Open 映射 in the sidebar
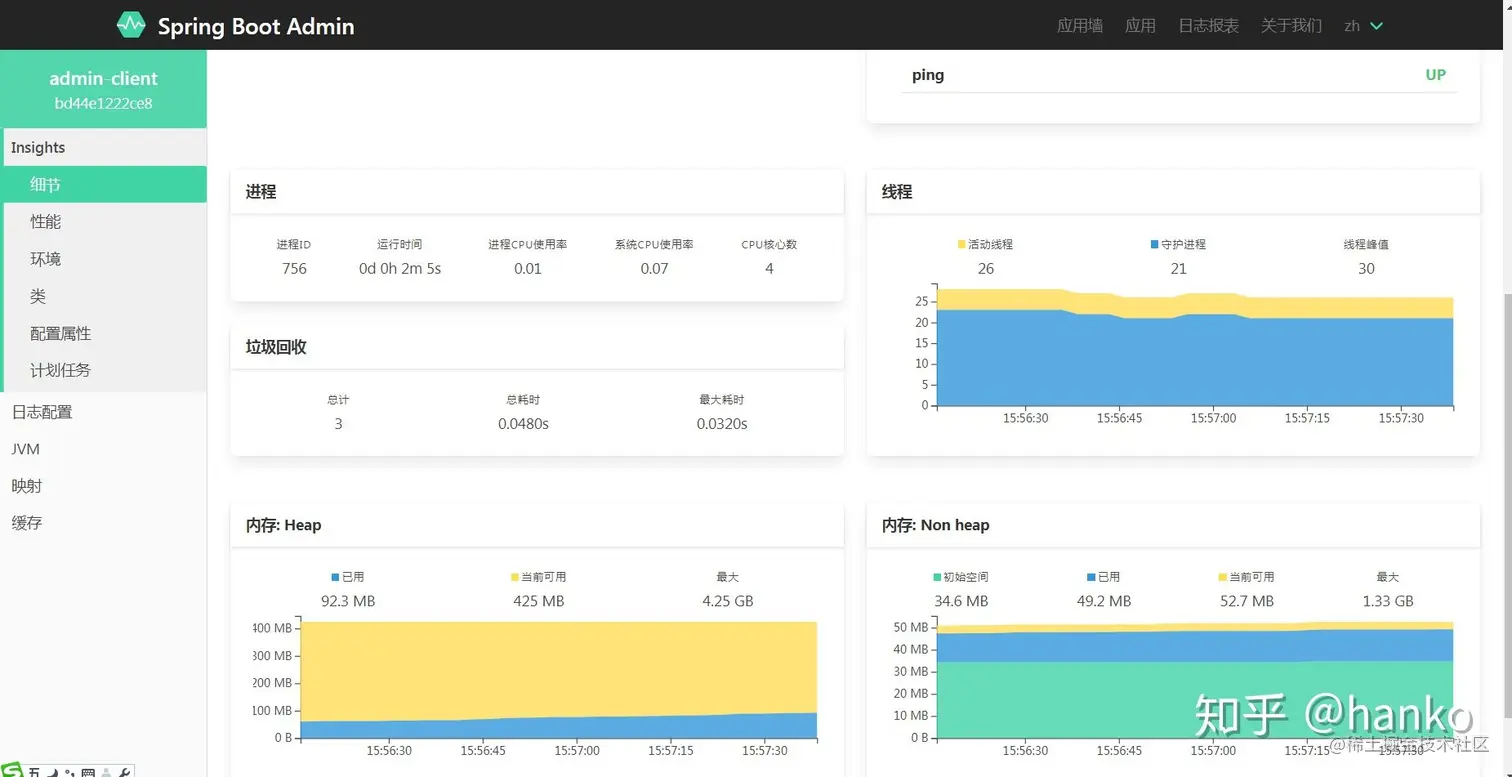 coord(103,486)
